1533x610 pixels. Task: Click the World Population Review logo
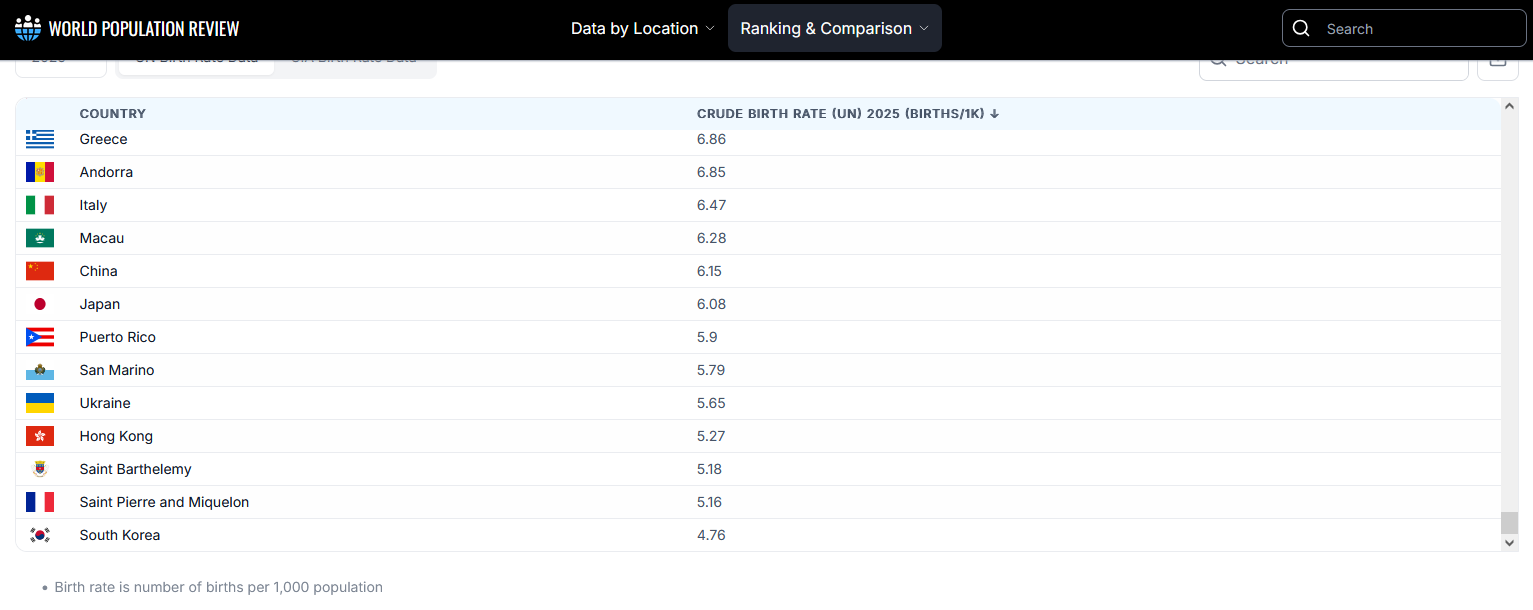[28, 28]
